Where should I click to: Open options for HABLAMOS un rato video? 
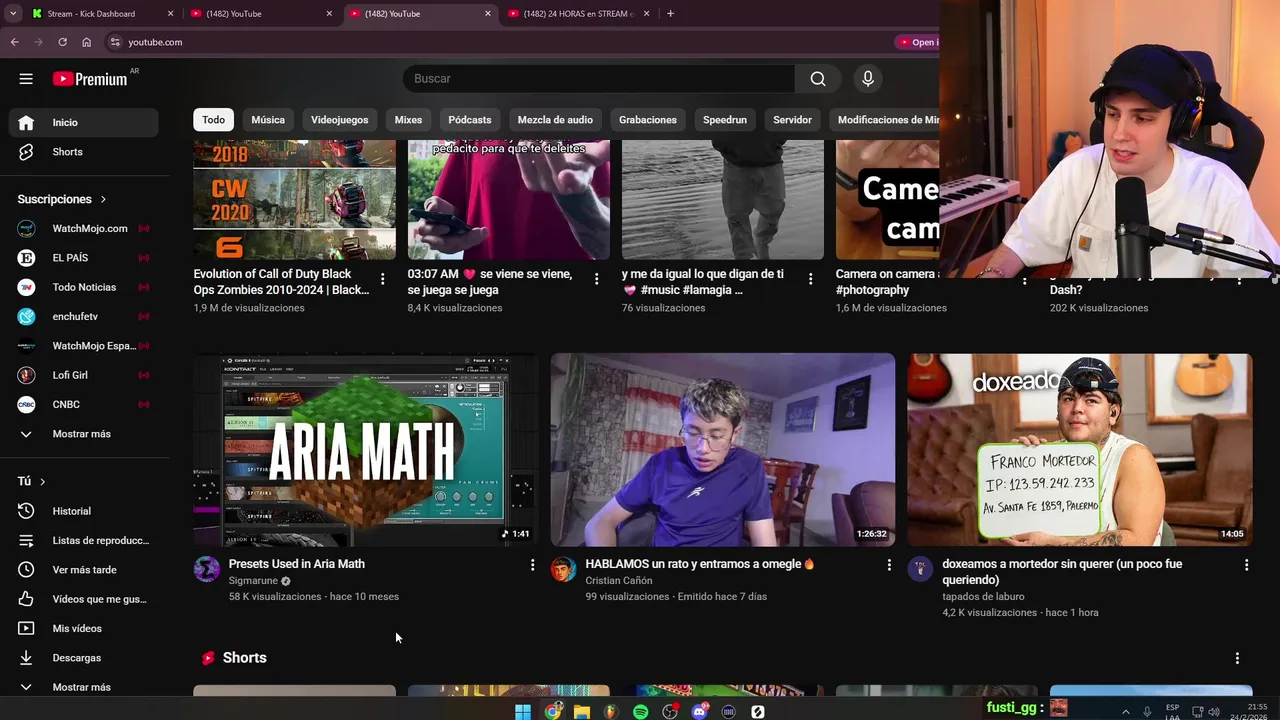coord(889,565)
